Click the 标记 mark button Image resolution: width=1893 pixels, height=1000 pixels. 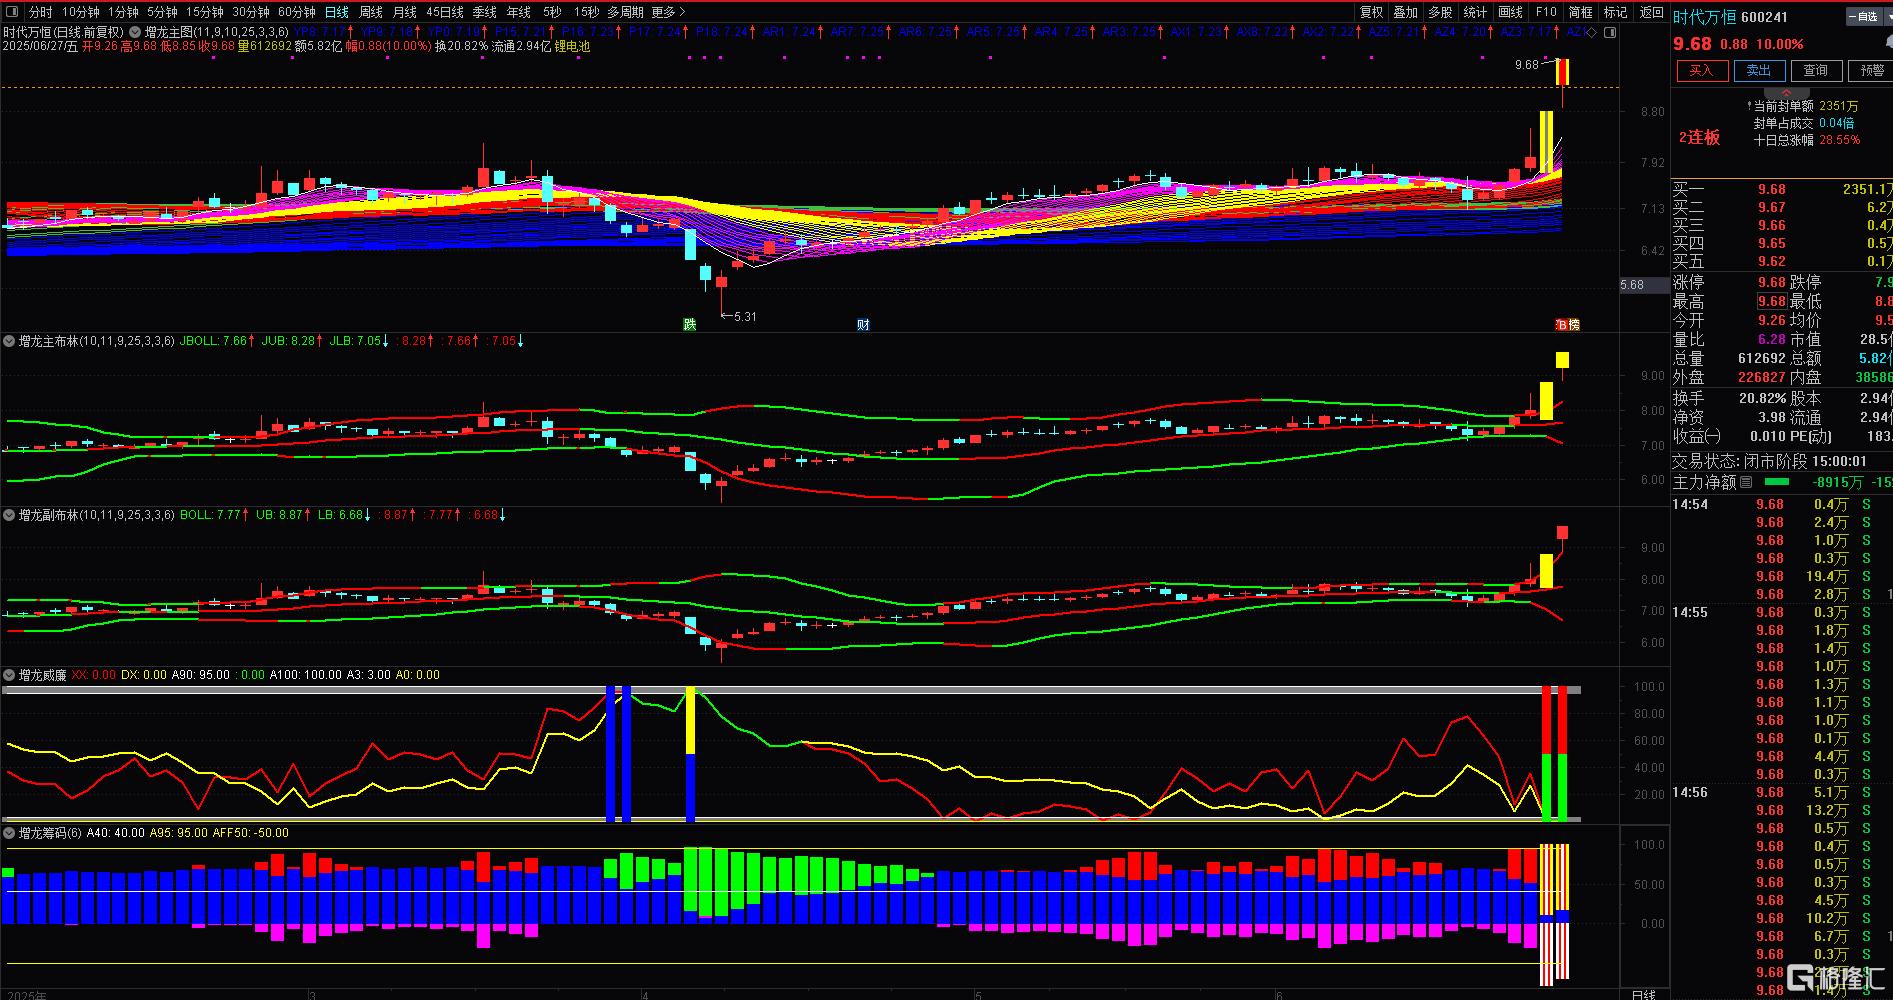(x=1615, y=12)
